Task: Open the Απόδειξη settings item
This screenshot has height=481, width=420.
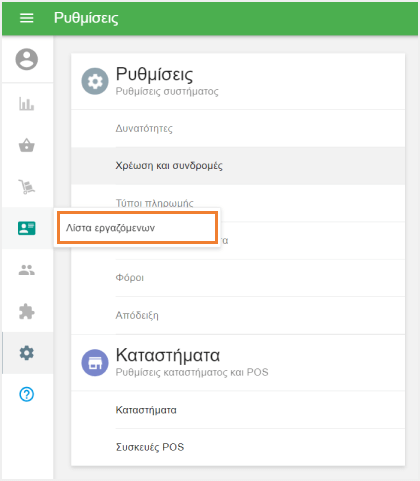Action: [x=238, y=315]
